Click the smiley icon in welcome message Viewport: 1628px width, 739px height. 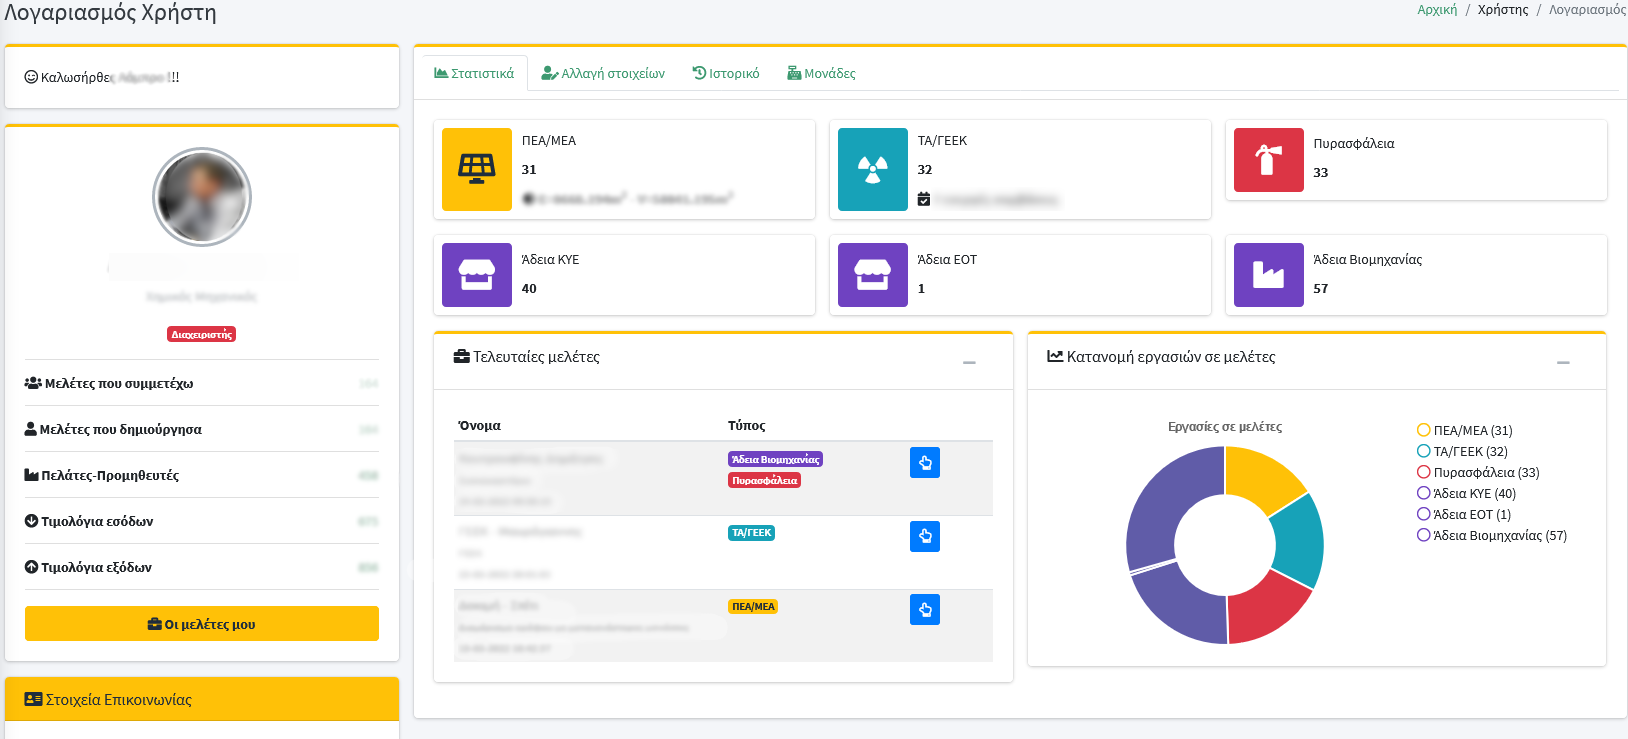click(x=31, y=77)
